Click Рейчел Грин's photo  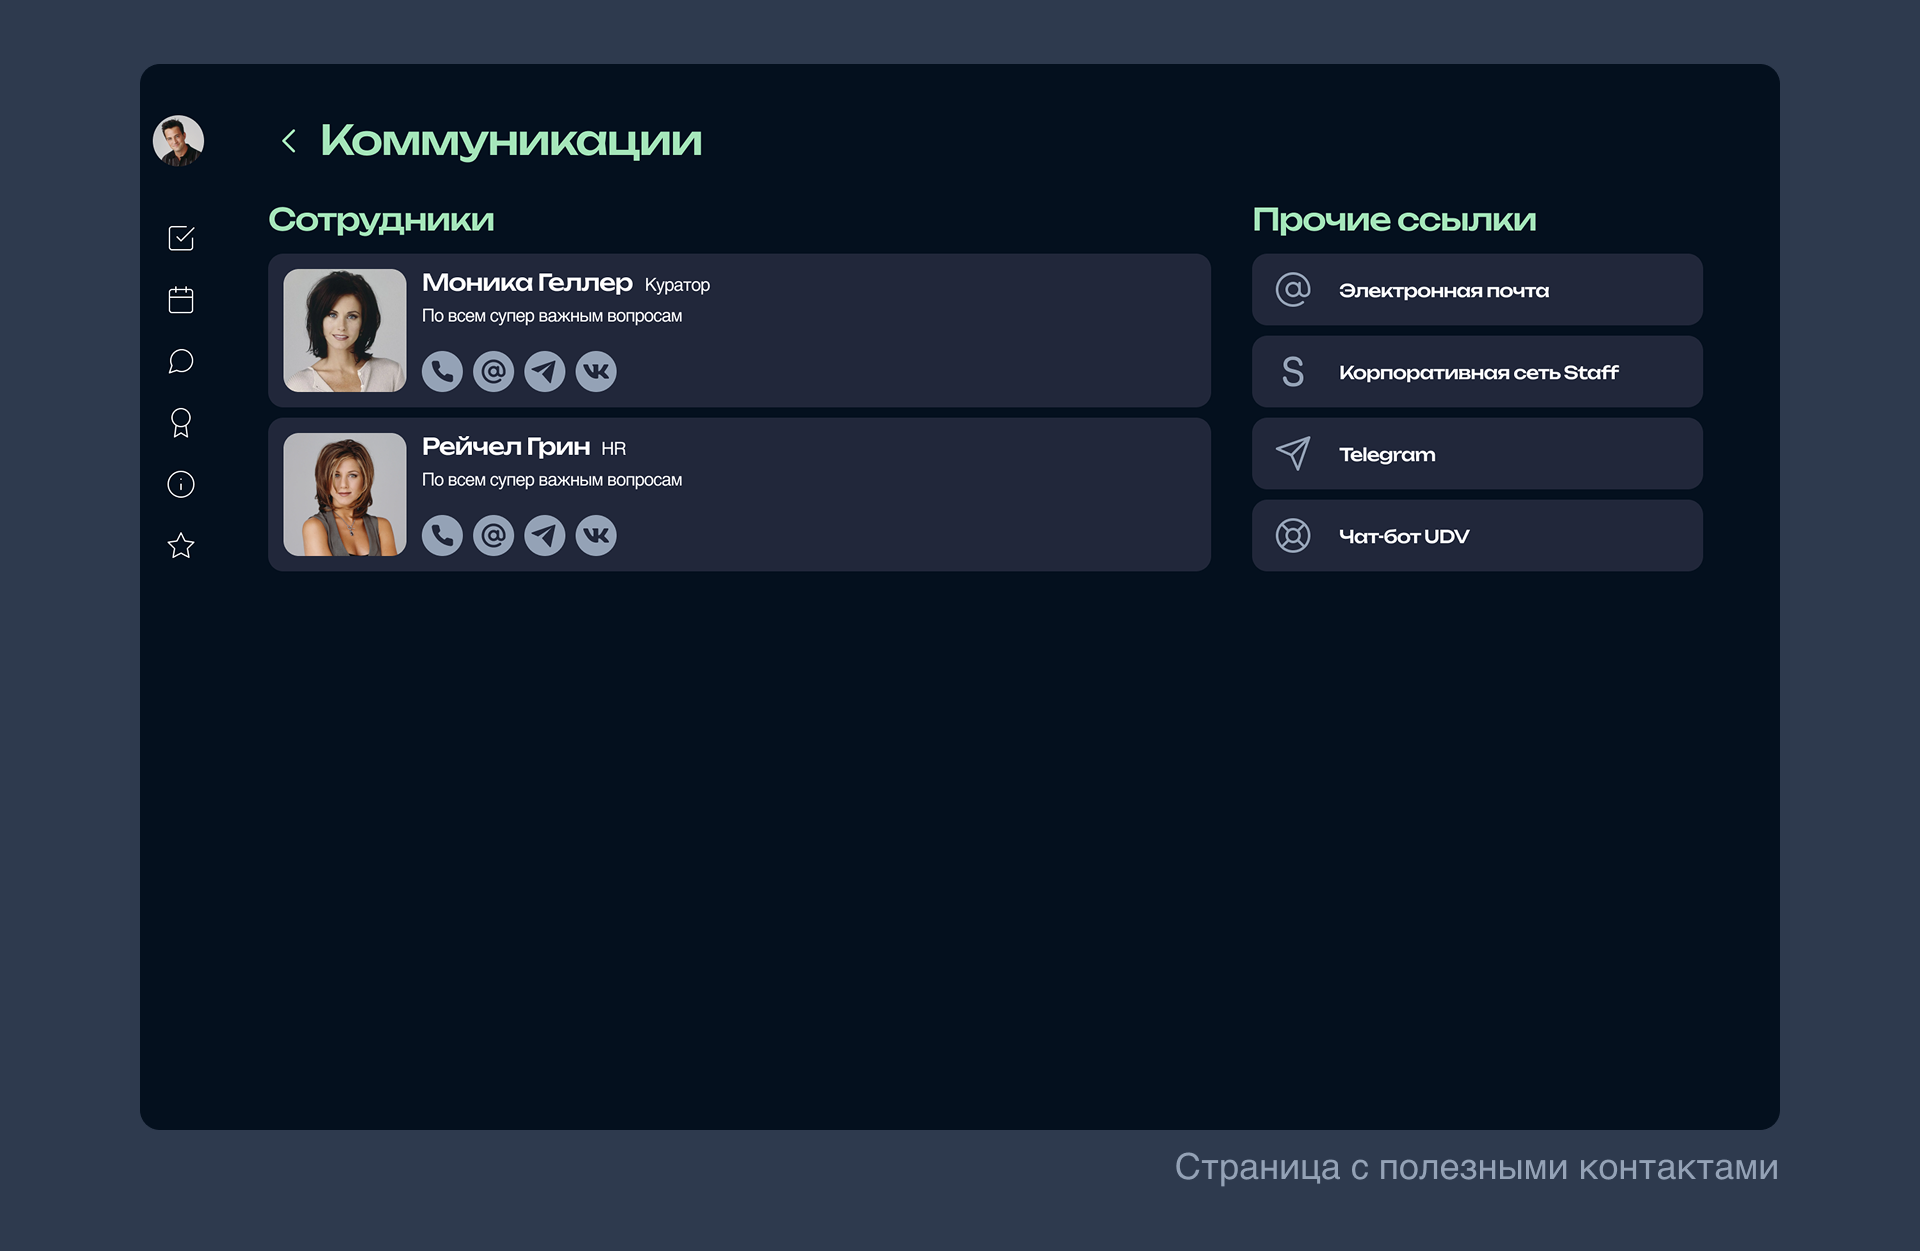pos(345,494)
